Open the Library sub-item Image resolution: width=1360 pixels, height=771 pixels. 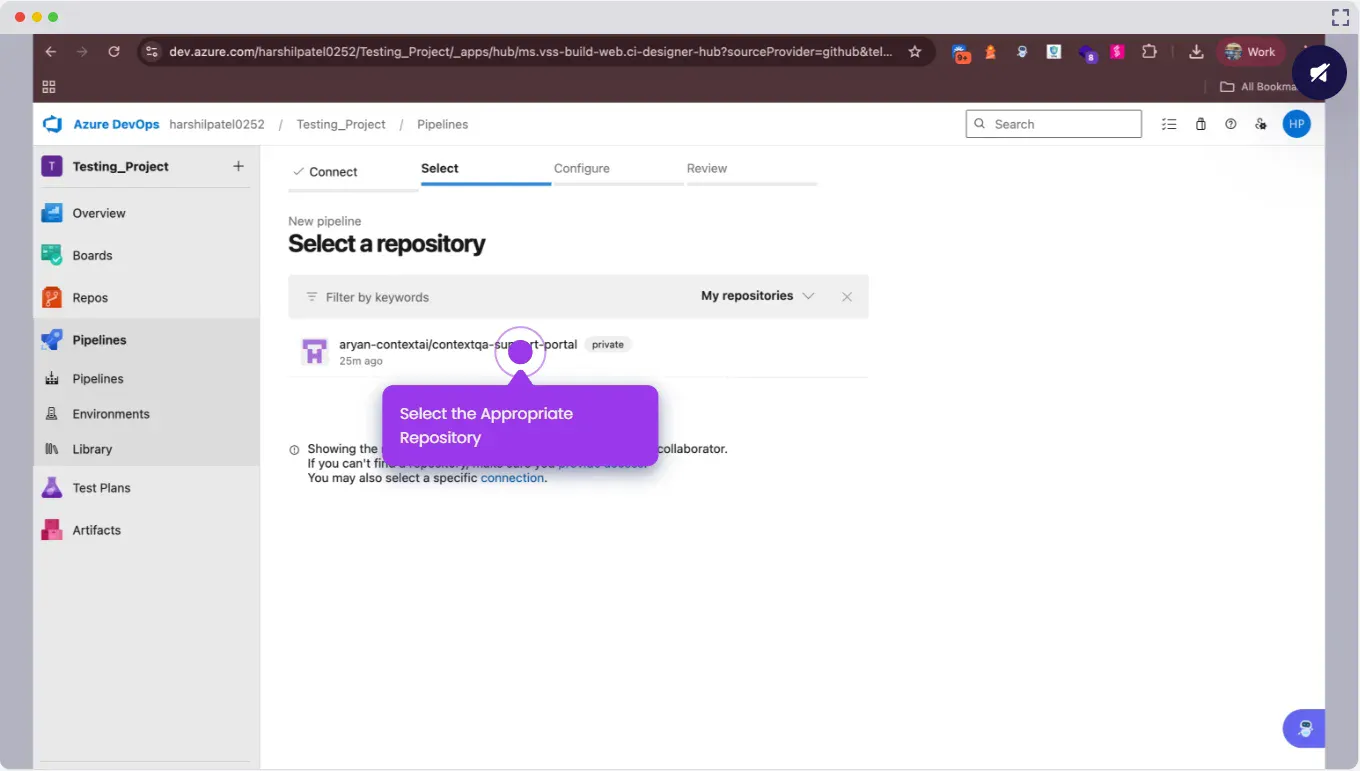coord(92,449)
